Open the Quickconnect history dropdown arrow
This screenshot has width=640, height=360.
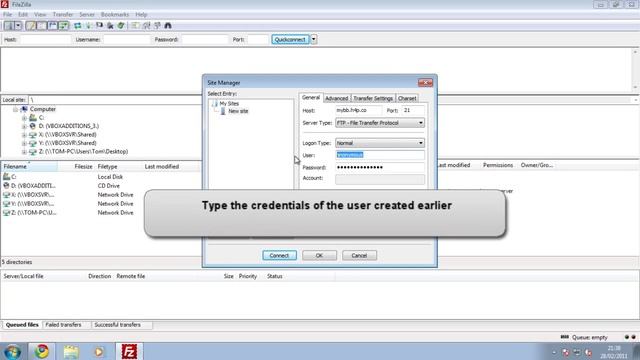click(x=313, y=40)
